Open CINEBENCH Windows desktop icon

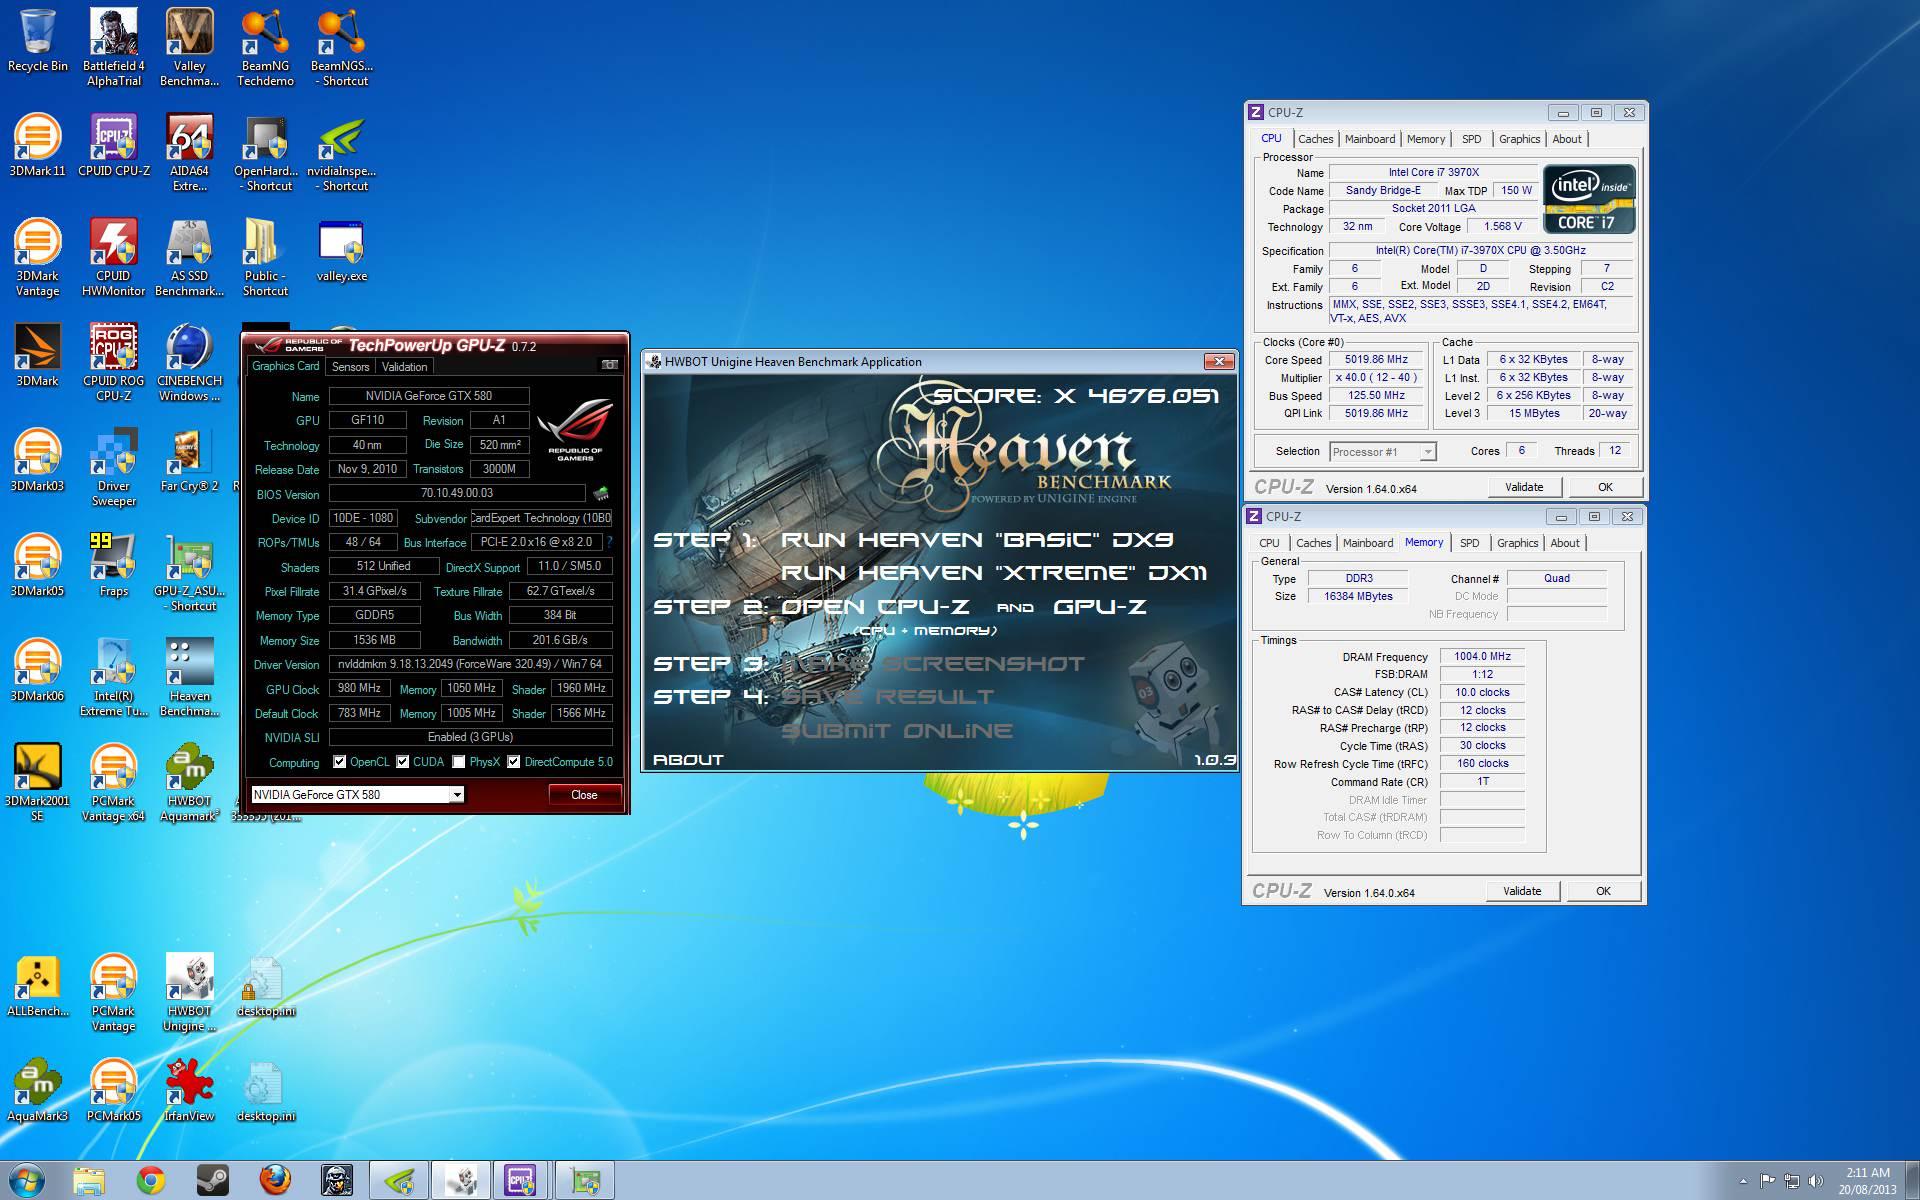coord(189,363)
